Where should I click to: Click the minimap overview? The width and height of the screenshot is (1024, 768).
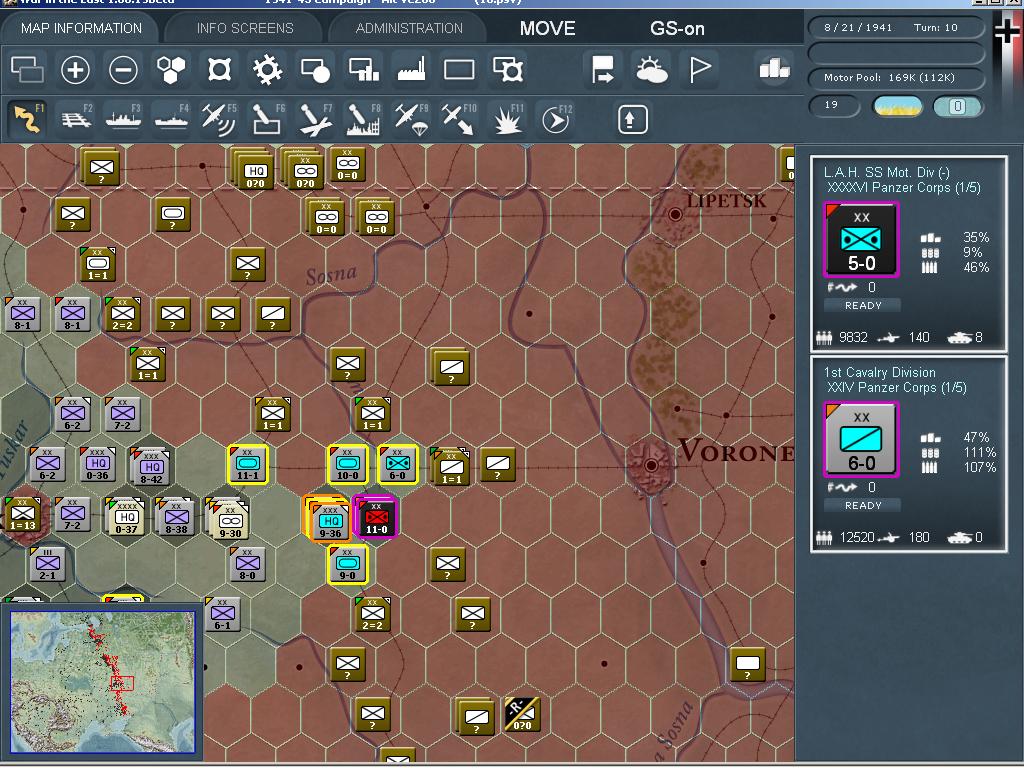coord(103,682)
